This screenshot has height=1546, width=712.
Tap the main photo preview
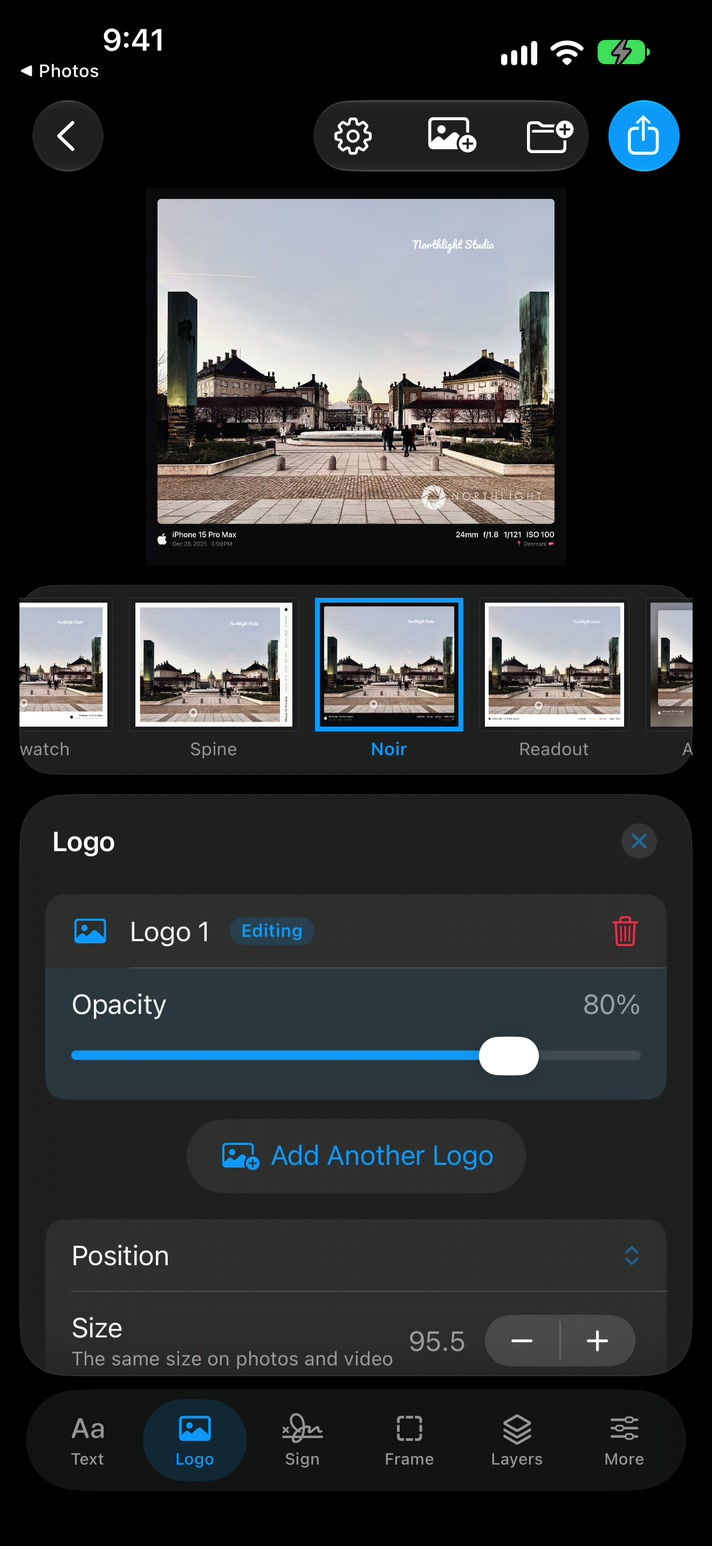356,377
